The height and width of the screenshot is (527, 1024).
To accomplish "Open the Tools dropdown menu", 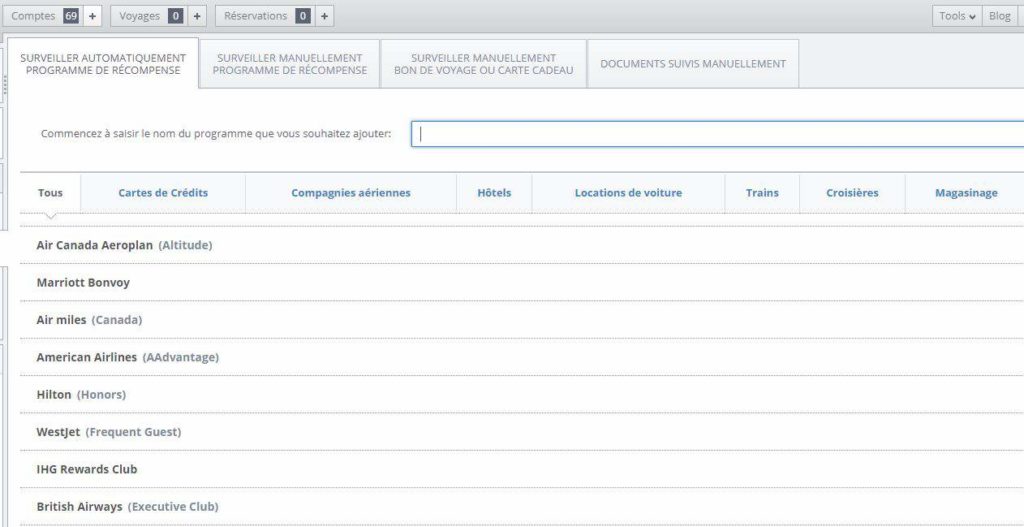I will click(957, 16).
